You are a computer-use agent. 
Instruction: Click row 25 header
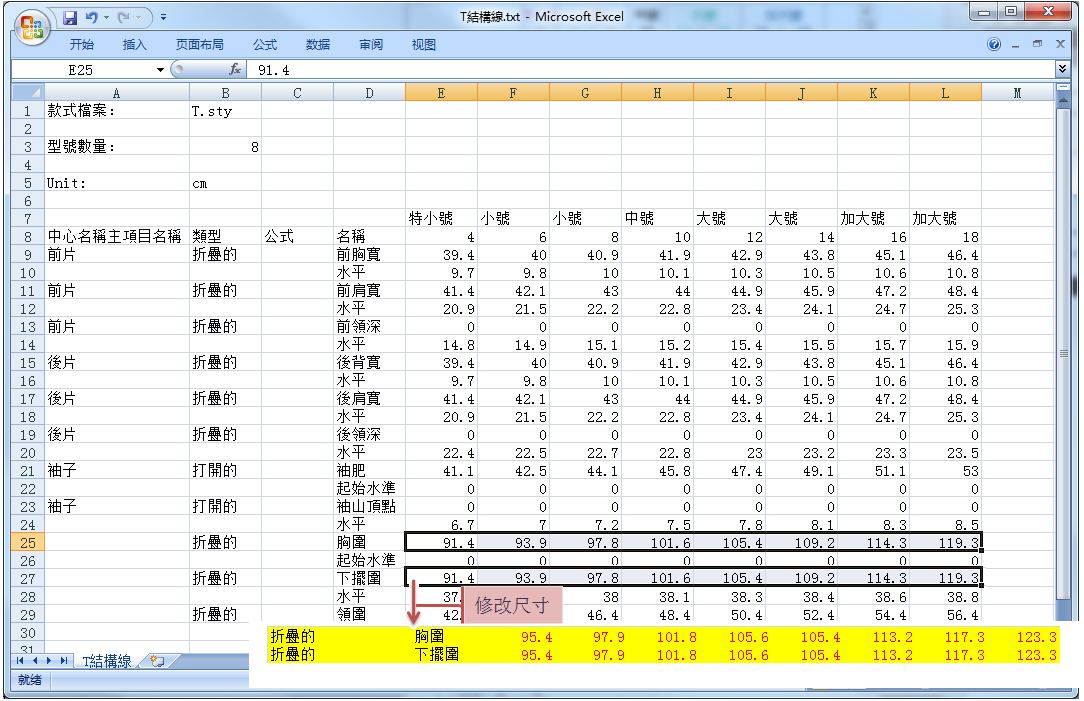pyautogui.click(x=28, y=542)
